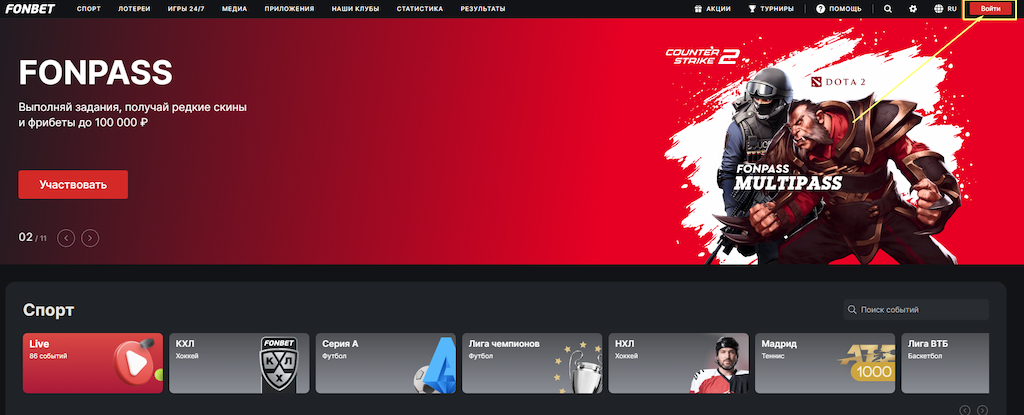The width and height of the screenshot is (1024, 415).
Task: Open the Серия А Футбол card
Action: (x=385, y=363)
